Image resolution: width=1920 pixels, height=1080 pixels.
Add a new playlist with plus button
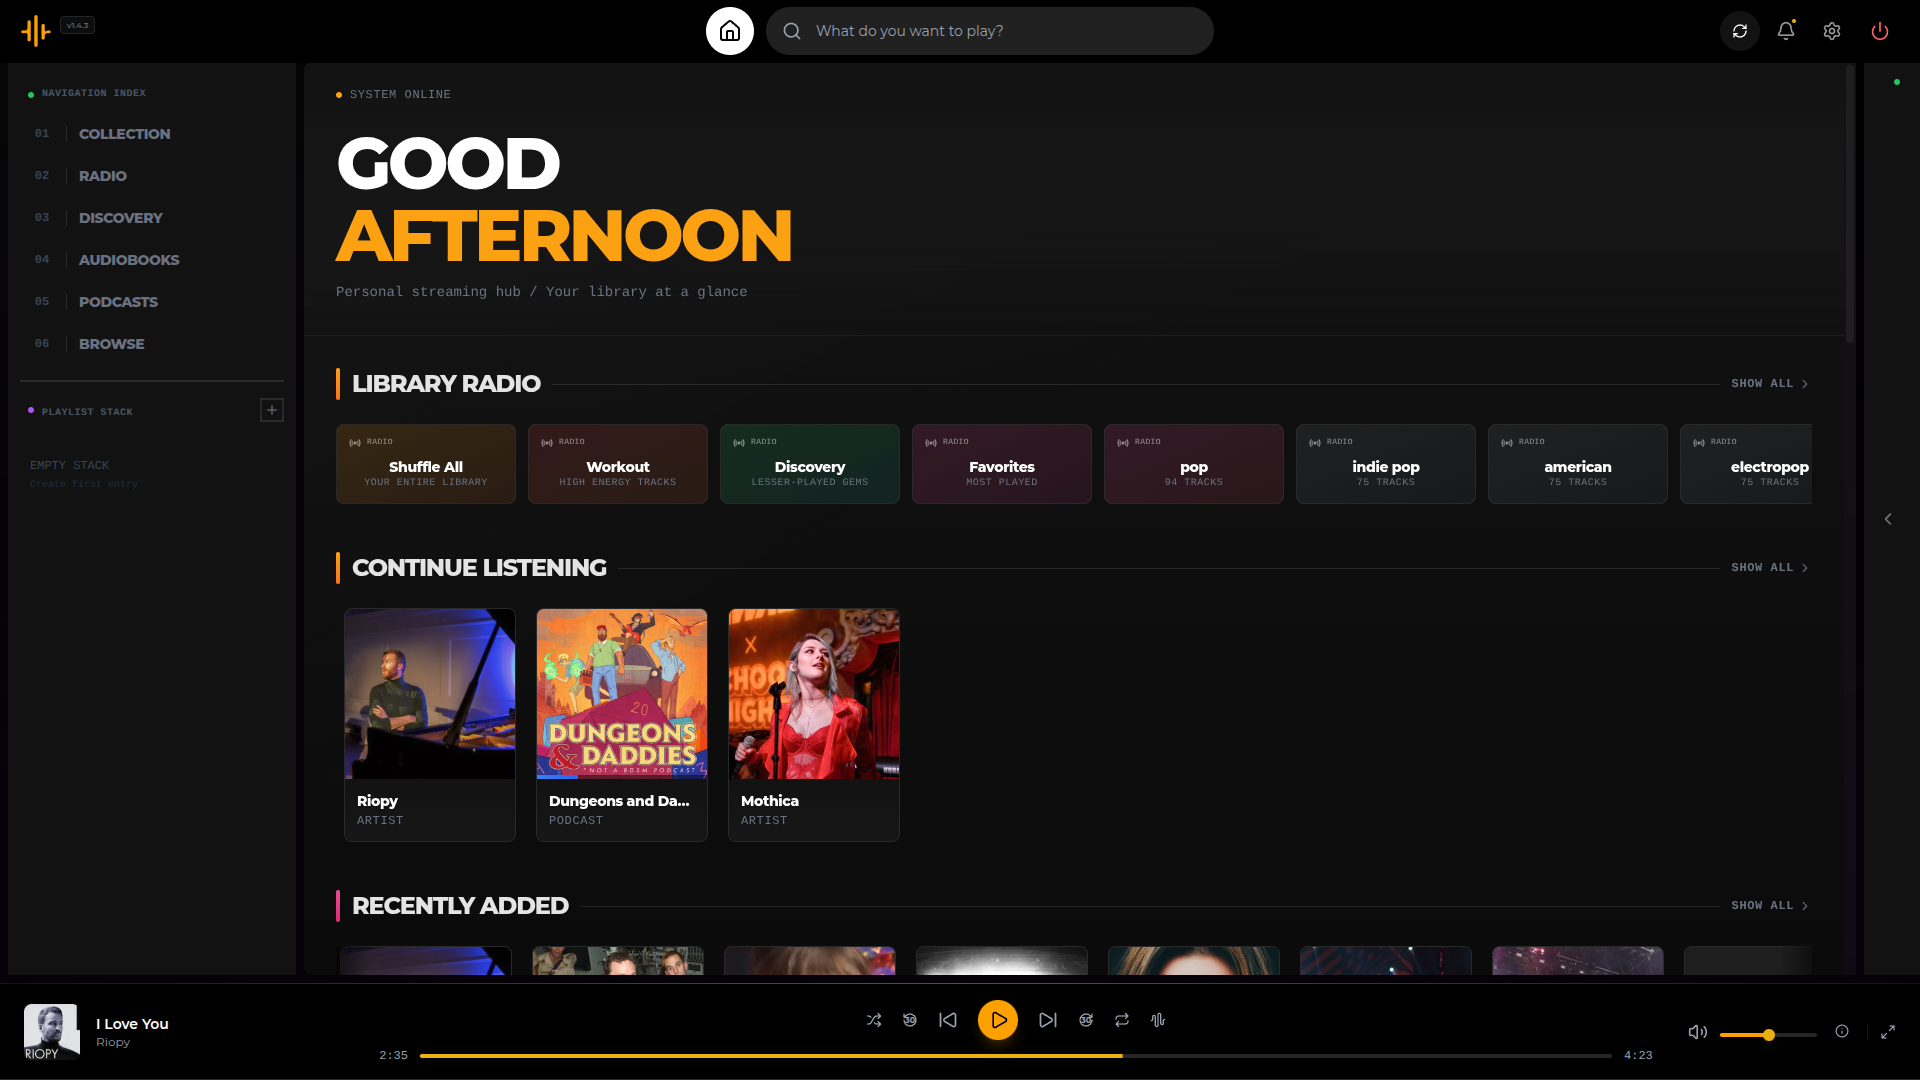click(x=271, y=410)
